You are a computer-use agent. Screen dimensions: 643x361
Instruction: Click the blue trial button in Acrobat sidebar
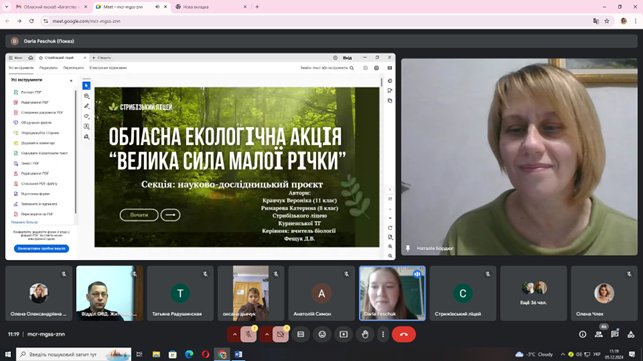tap(41, 249)
